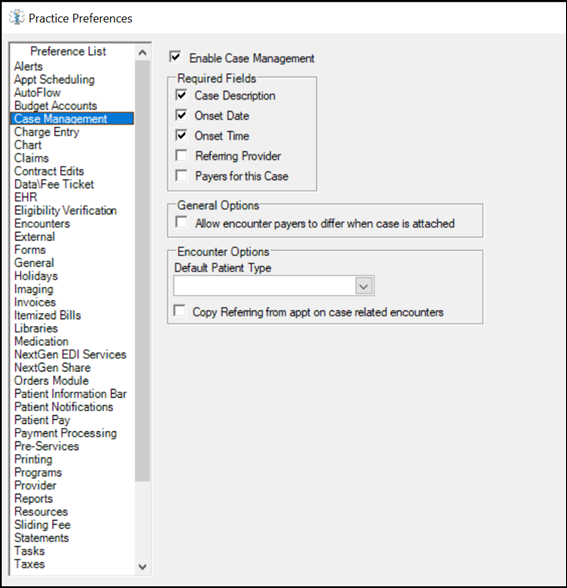Allow encounter payers to differ checkbox
The image size is (567, 588).
tap(182, 222)
